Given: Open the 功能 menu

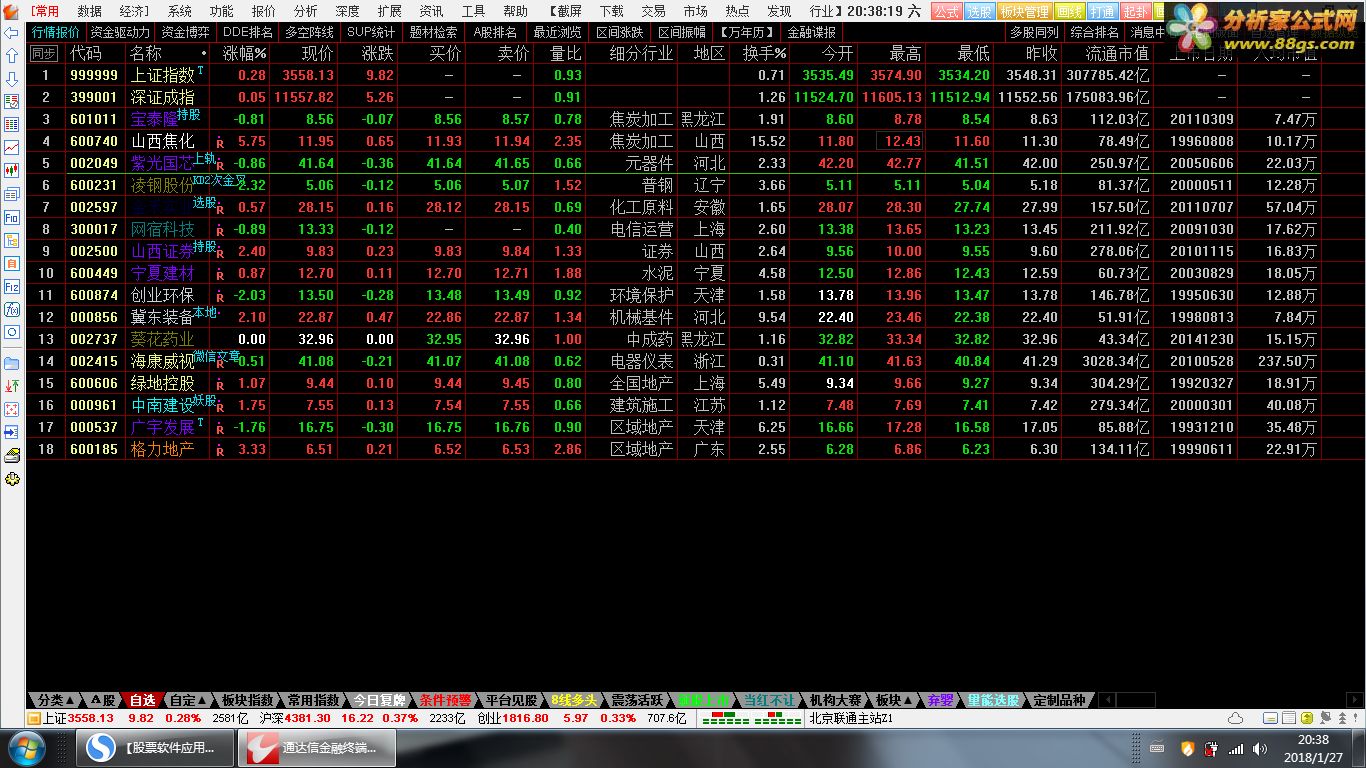Looking at the screenshot, I should [x=222, y=11].
